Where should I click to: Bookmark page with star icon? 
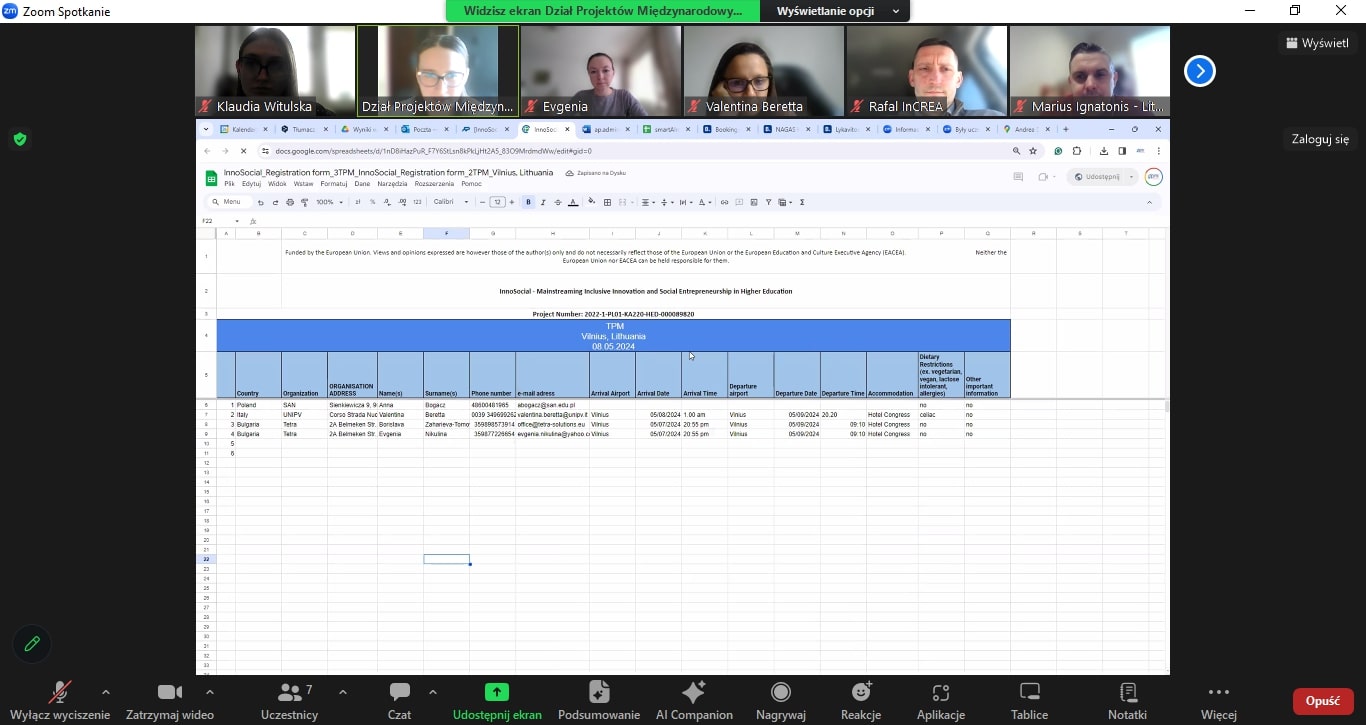1033,151
